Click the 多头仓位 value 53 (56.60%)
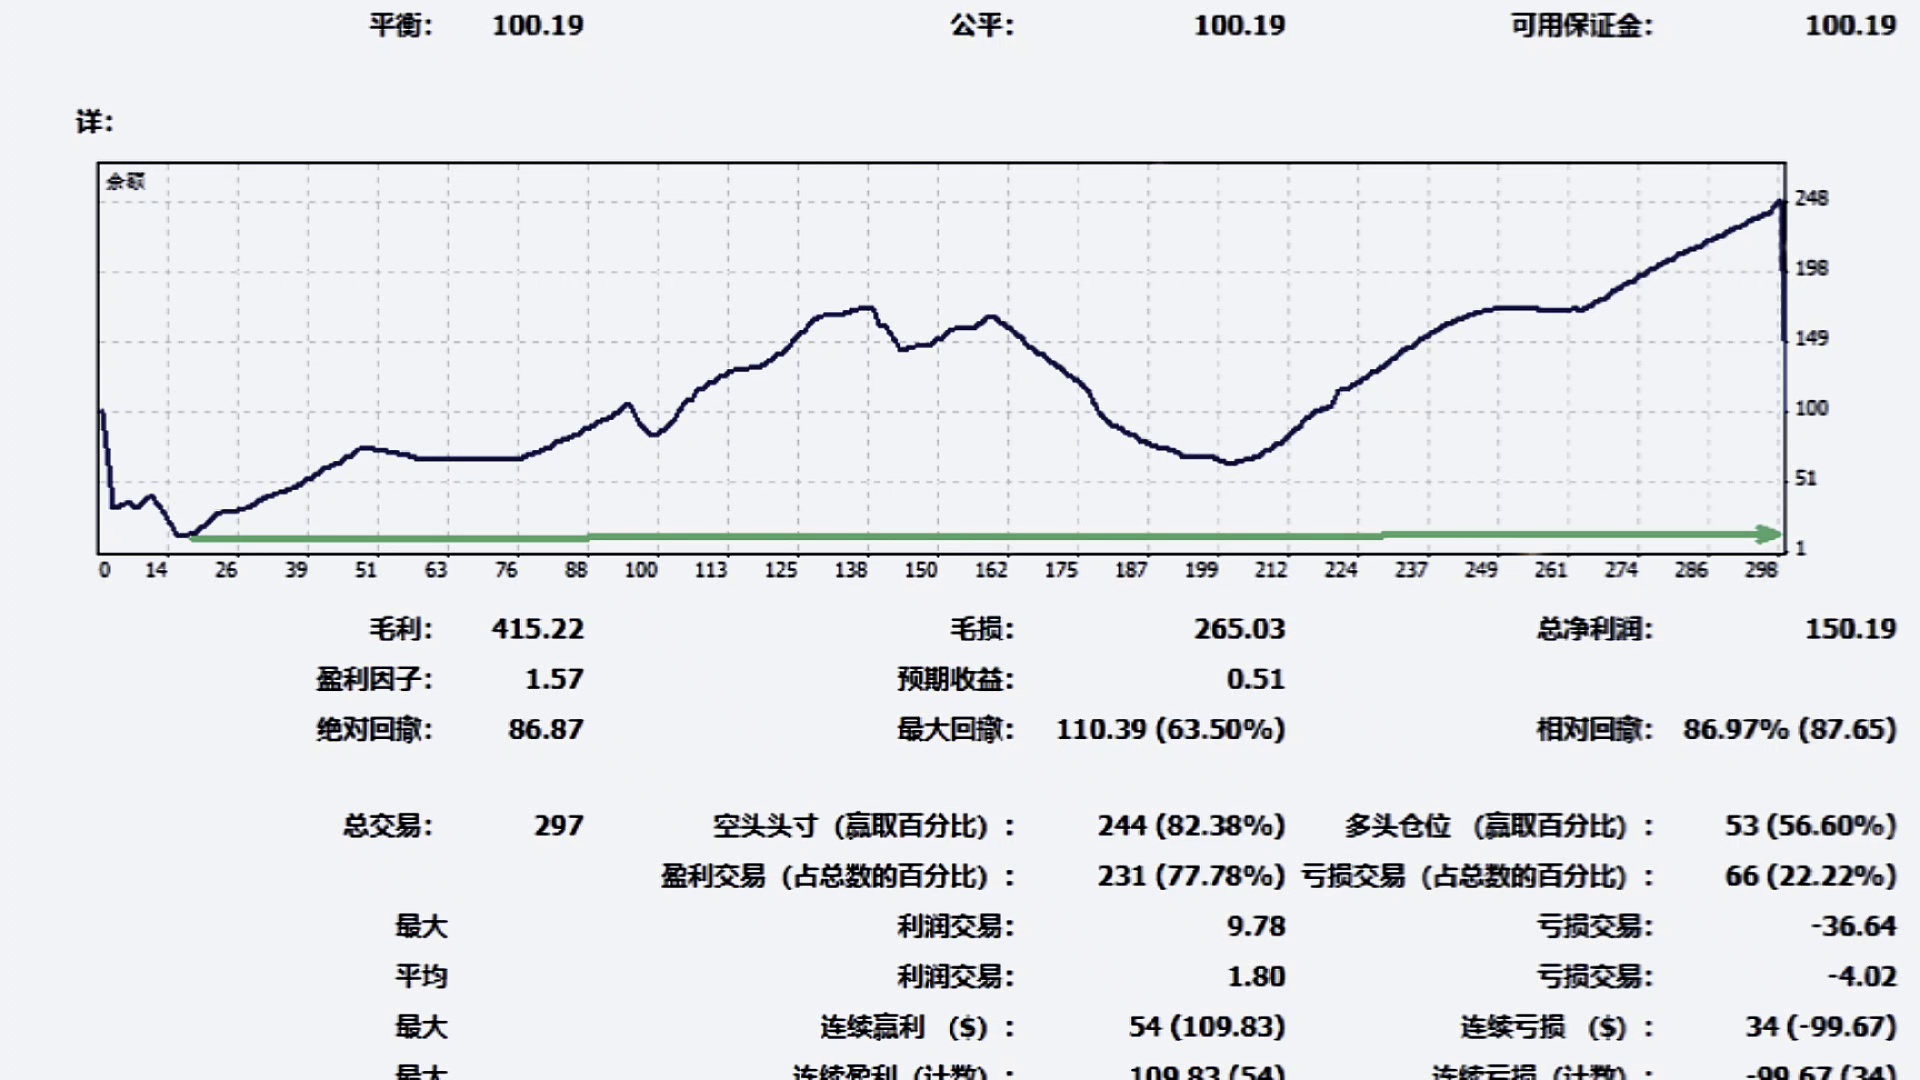Image resolution: width=1920 pixels, height=1080 pixels. click(x=1810, y=826)
